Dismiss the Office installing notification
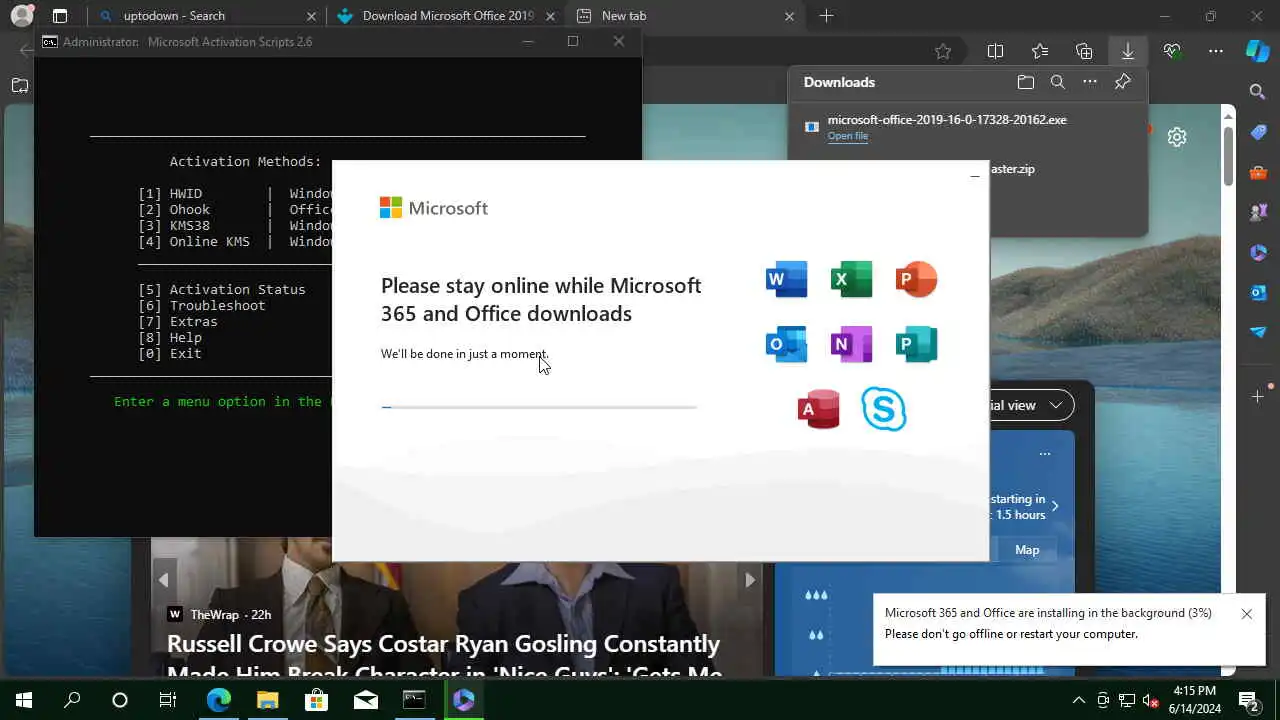This screenshot has width=1280, height=720. click(x=1246, y=614)
